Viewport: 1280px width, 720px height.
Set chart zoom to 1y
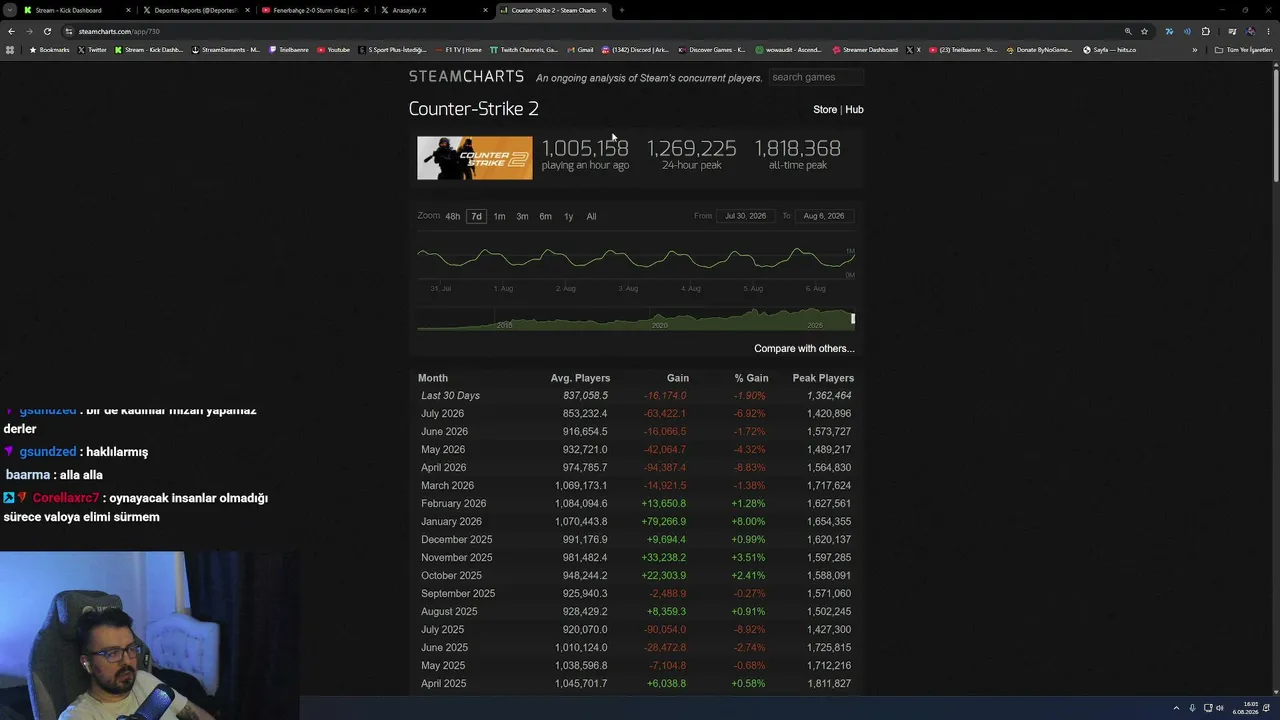pos(568,216)
